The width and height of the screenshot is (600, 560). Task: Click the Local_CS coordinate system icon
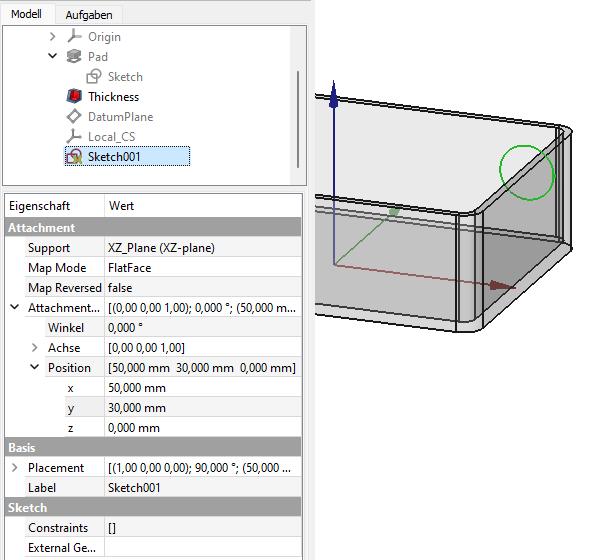pyautogui.click(x=73, y=137)
